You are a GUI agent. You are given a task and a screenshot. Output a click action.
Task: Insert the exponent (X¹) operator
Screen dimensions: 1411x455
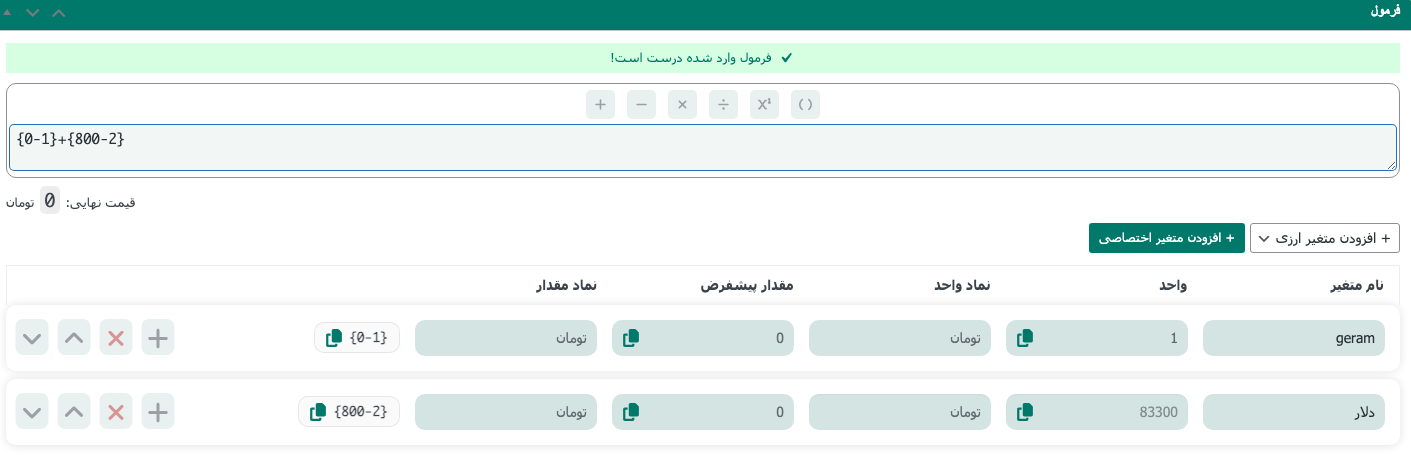coord(764,104)
